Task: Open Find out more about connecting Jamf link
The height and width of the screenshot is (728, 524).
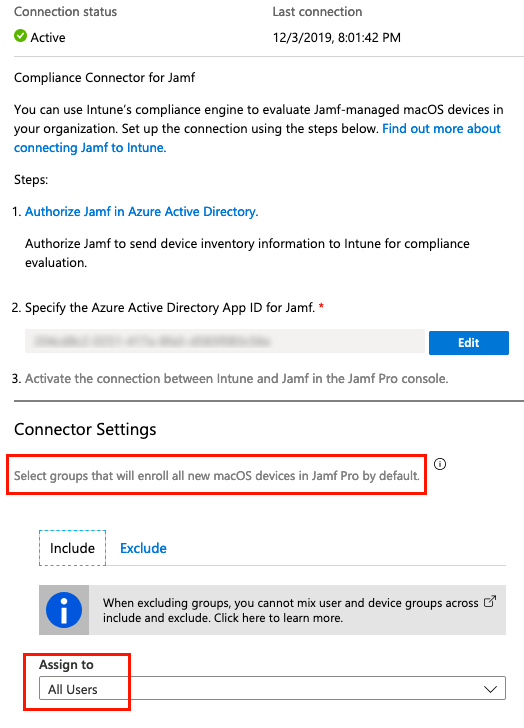Action: (258, 138)
